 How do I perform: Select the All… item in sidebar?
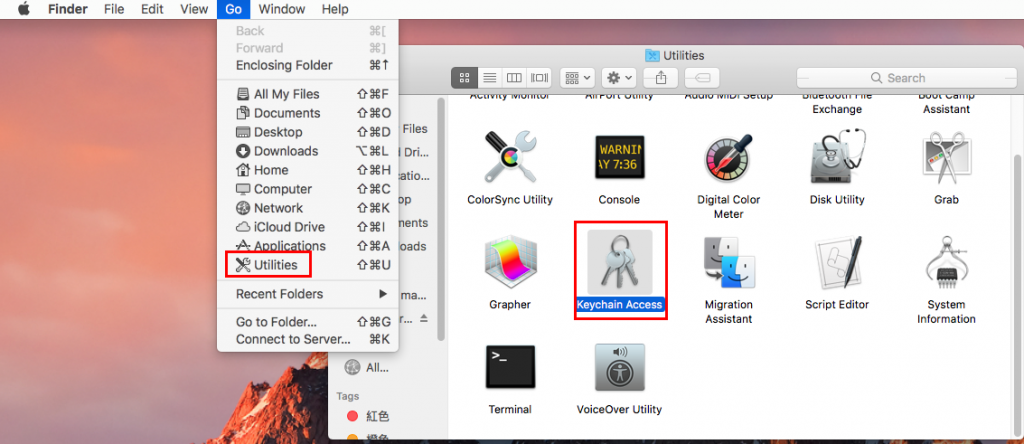(x=367, y=368)
